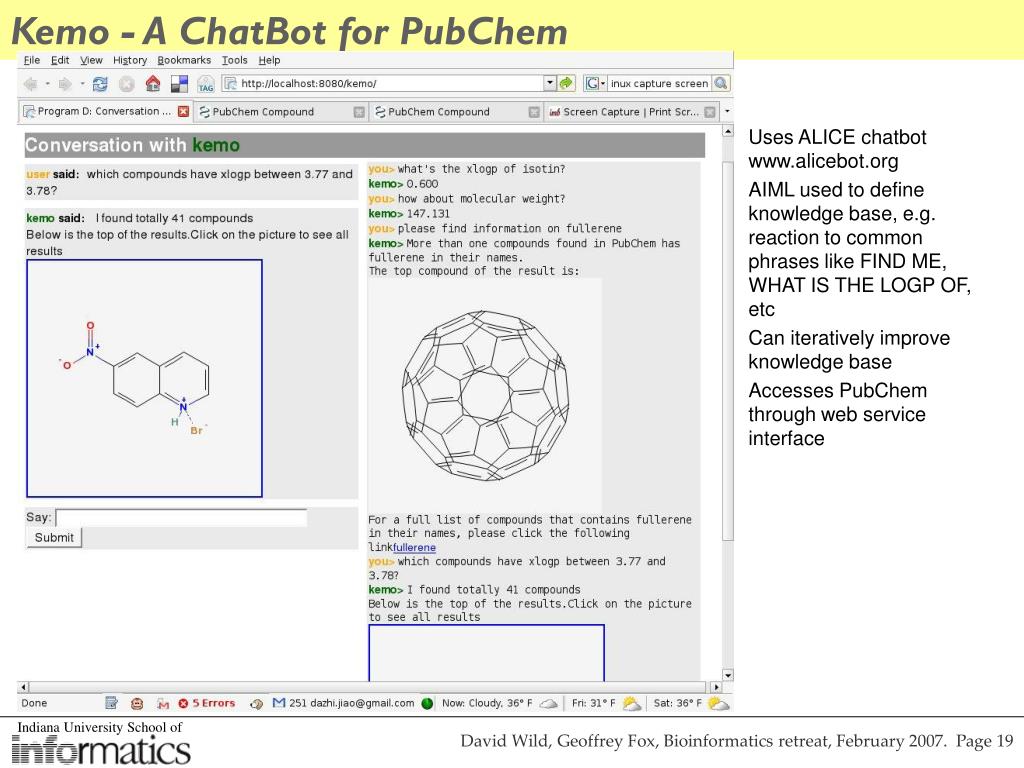Click the 'kemo> 147.131' reply line

pos(409,214)
